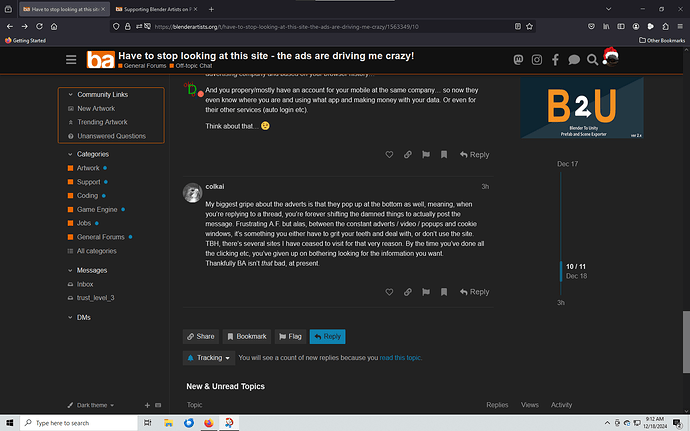Like colkai's post with heart icon
The image size is (690, 431).
pos(389,292)
